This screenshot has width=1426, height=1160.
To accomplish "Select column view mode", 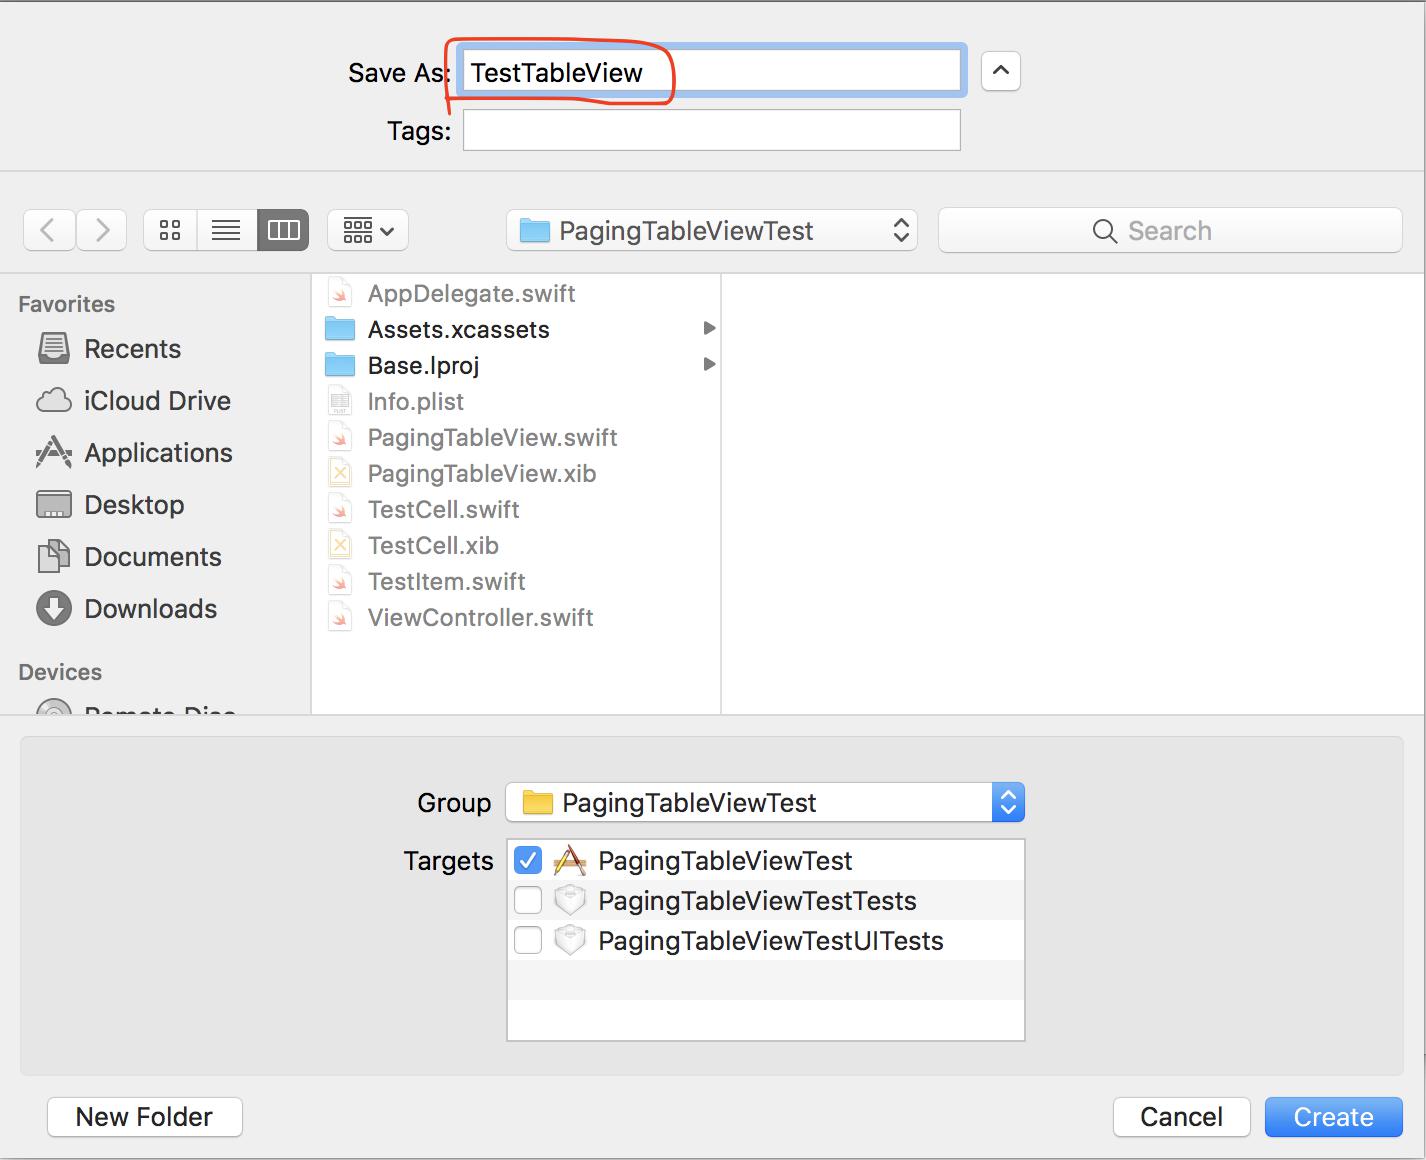I will (x=283, y=231).
